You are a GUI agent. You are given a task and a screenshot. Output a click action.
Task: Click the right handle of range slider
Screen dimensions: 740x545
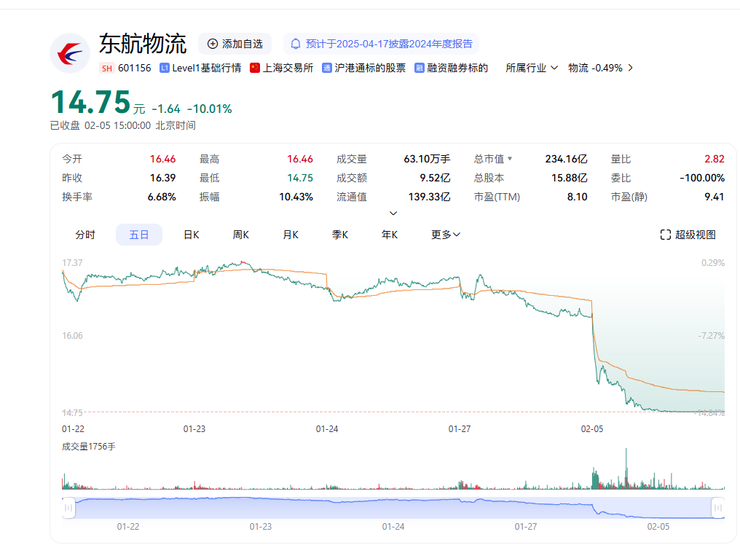pos(718,508)
